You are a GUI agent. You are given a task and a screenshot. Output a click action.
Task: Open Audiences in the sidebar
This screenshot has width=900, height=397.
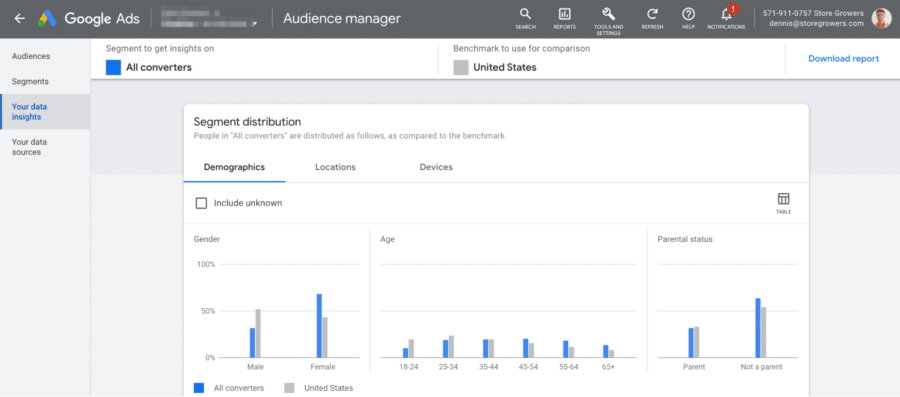pos(31,56)
